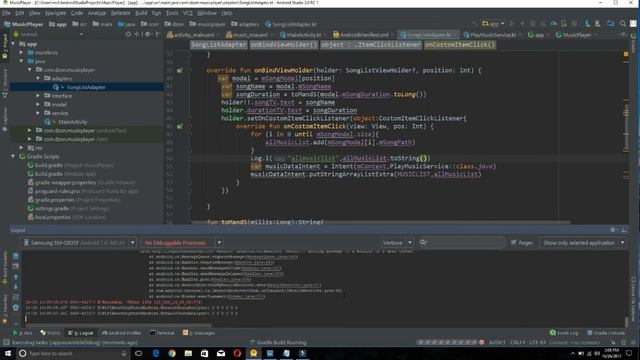This screenshot has width=640, height=360.
Task: Expand the manifests folder
Action: (x=21, y=53)
